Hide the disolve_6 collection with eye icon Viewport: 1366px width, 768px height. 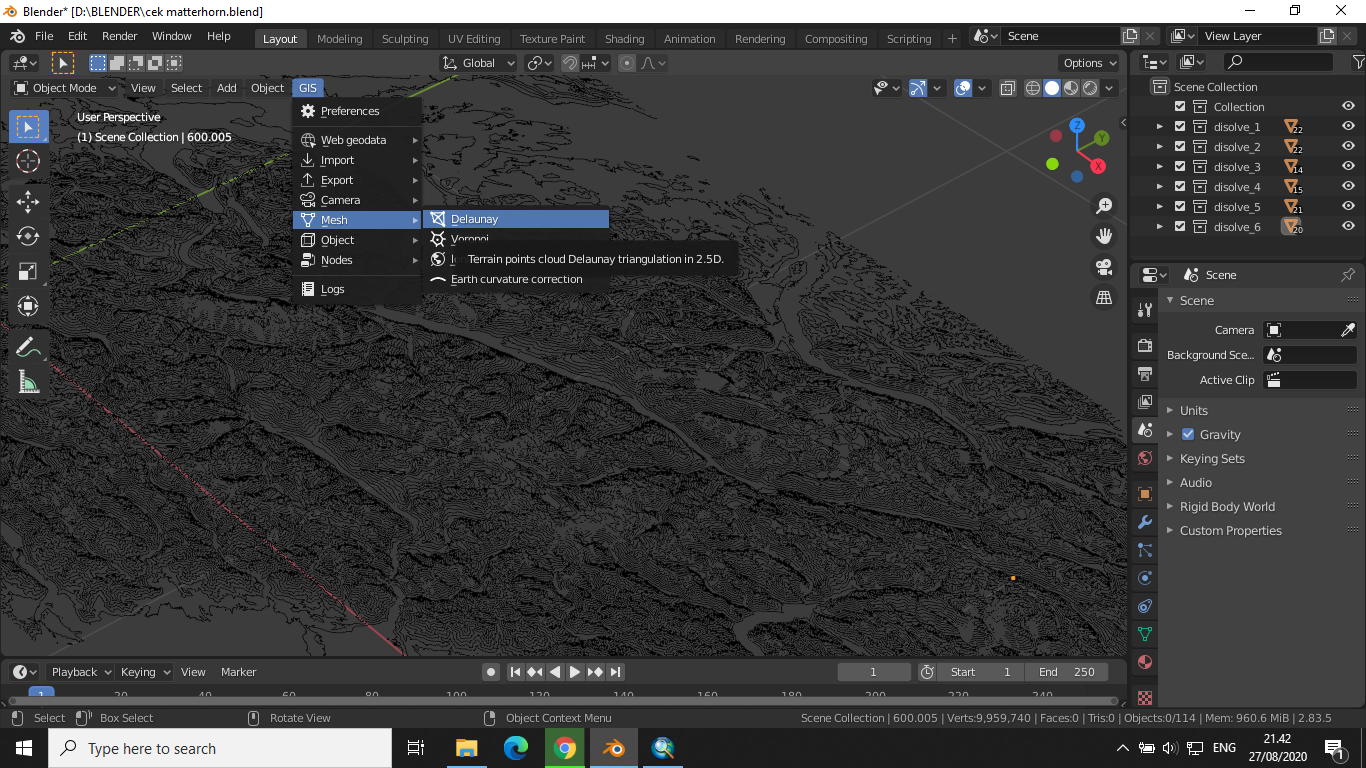click(1348, 227)
